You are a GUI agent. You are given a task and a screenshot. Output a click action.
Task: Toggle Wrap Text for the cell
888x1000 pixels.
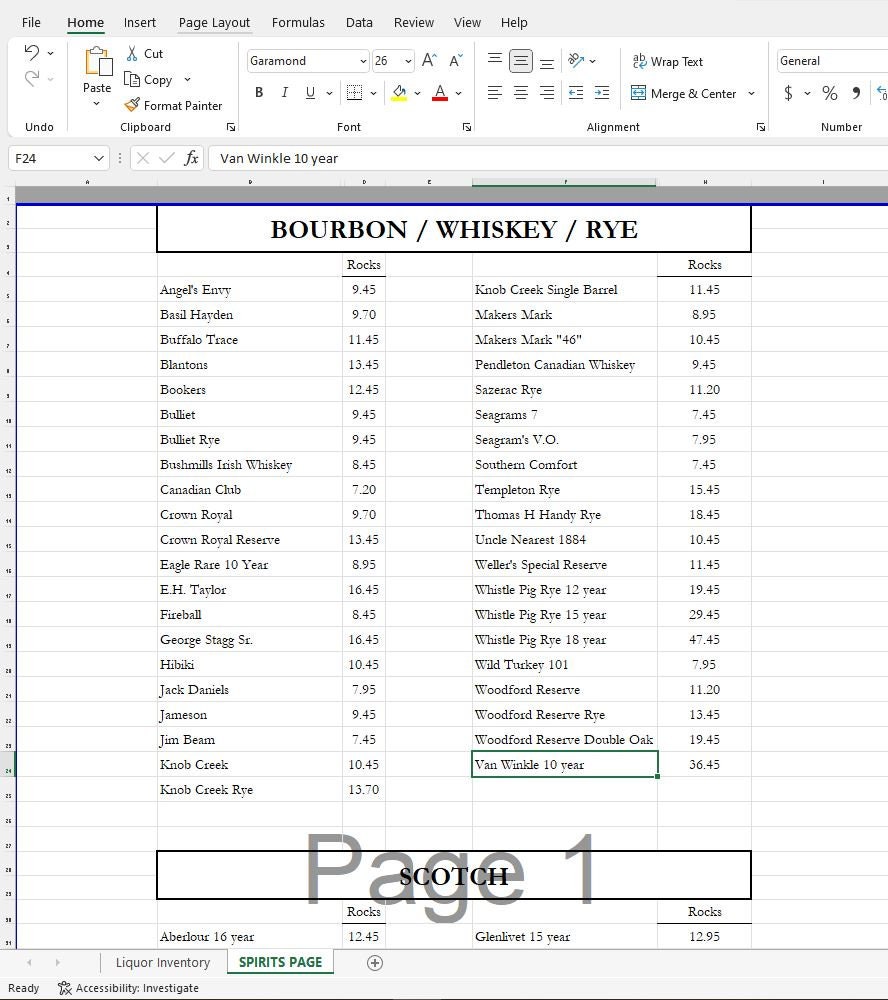[x=668, y=61]
